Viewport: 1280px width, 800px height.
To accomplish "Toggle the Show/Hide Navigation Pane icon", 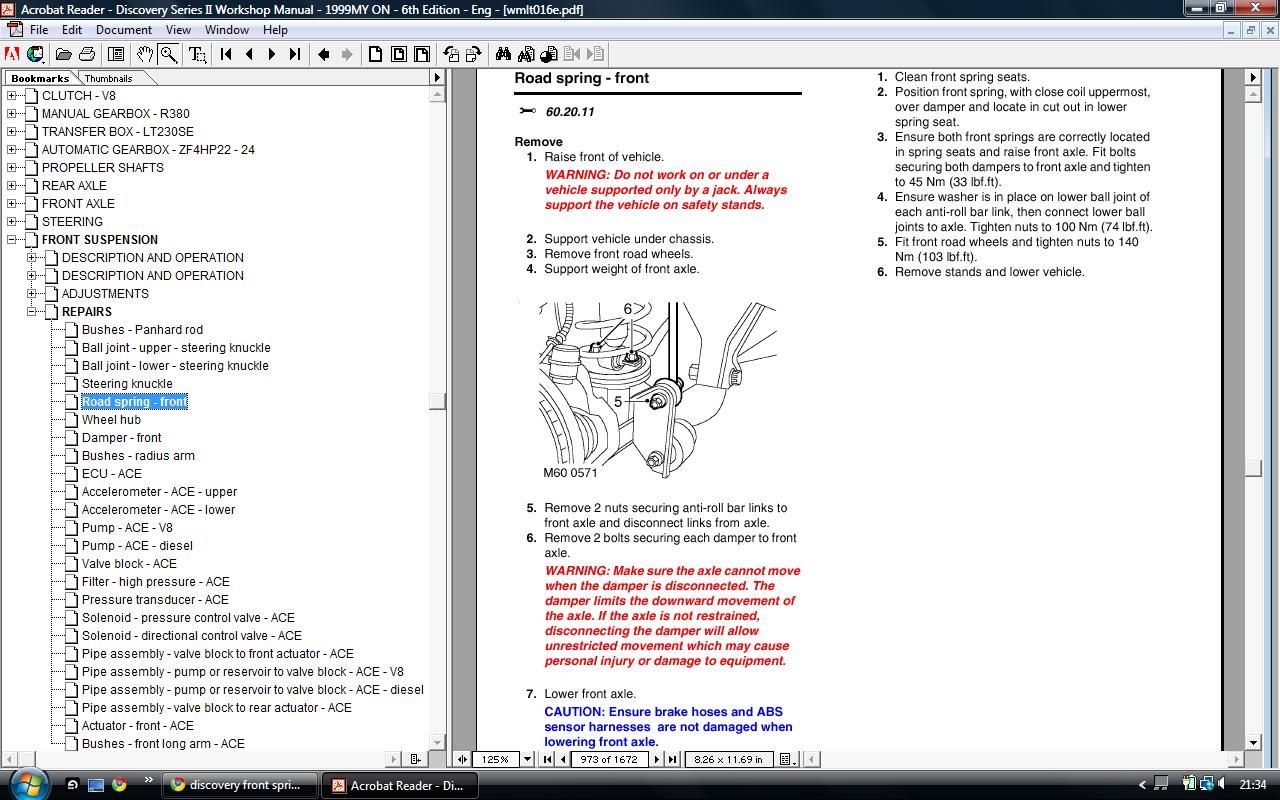I will coord(116,54).
